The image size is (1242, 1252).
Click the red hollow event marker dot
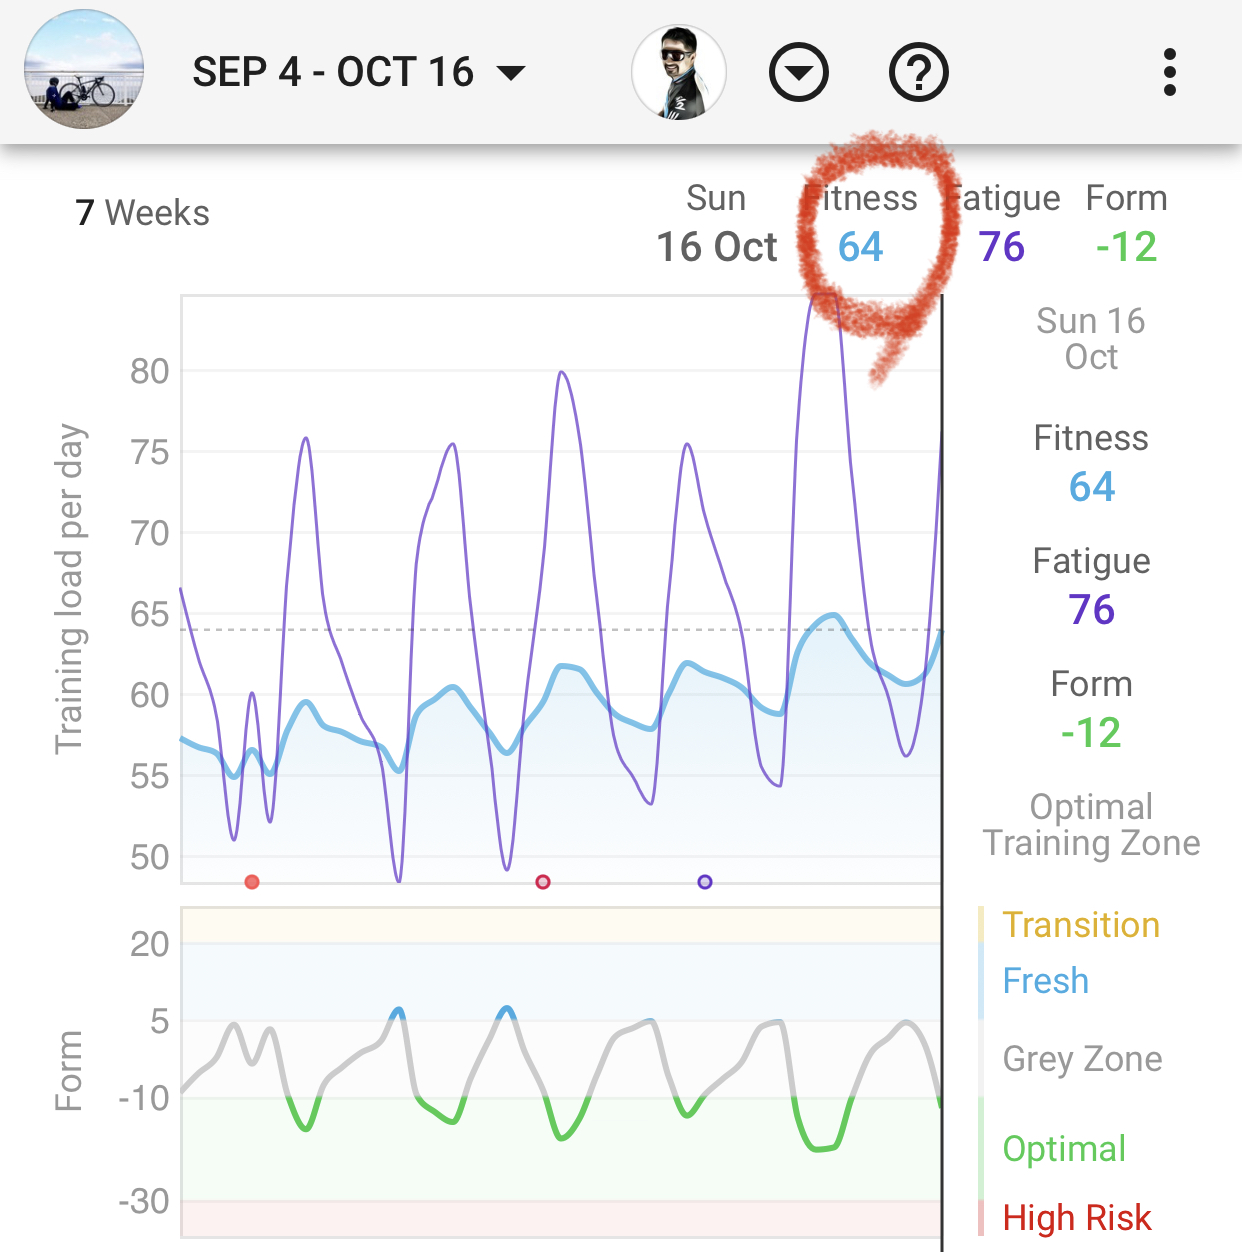[x=543, y=882]
